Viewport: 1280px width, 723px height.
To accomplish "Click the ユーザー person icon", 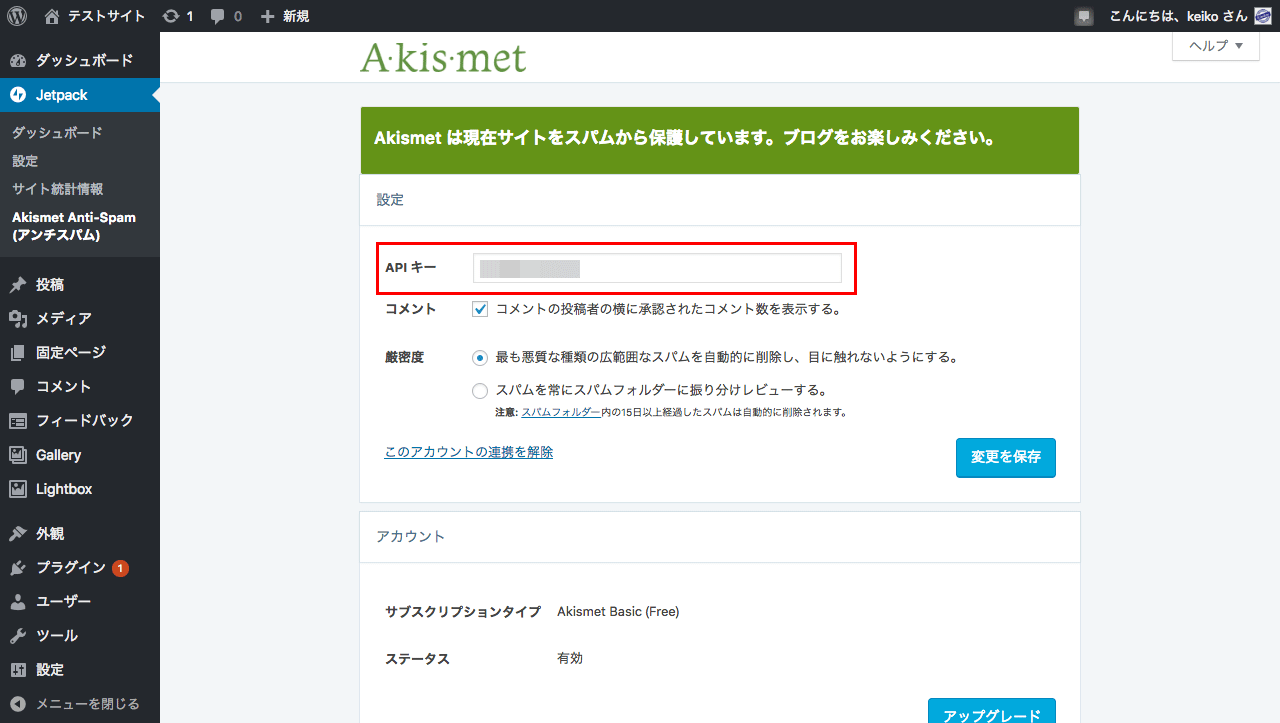I will (18, 602).
